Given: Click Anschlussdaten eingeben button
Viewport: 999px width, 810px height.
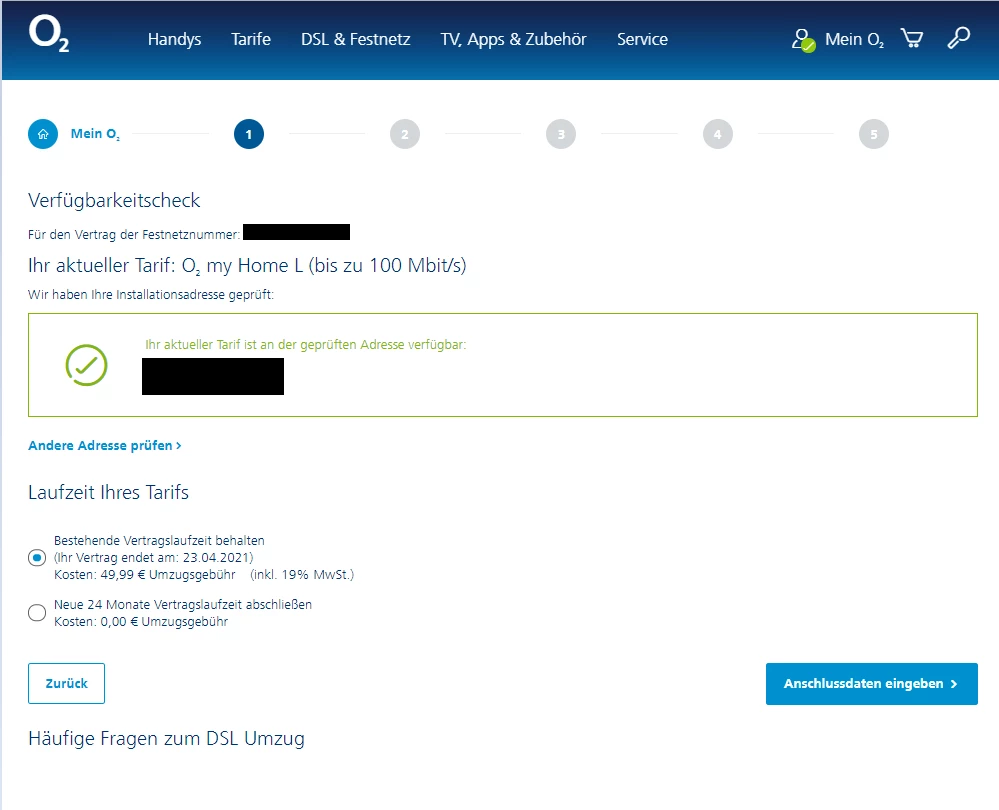Looking at the screenshot, I should [x=872, y=684].
